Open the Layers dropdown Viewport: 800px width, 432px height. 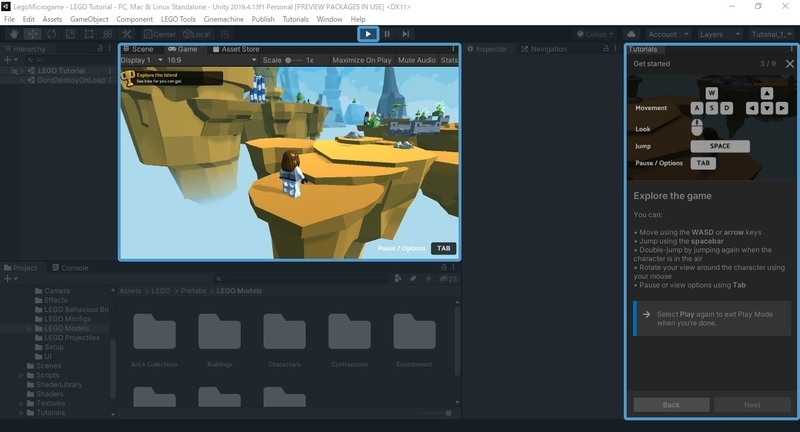click(719, 34)
